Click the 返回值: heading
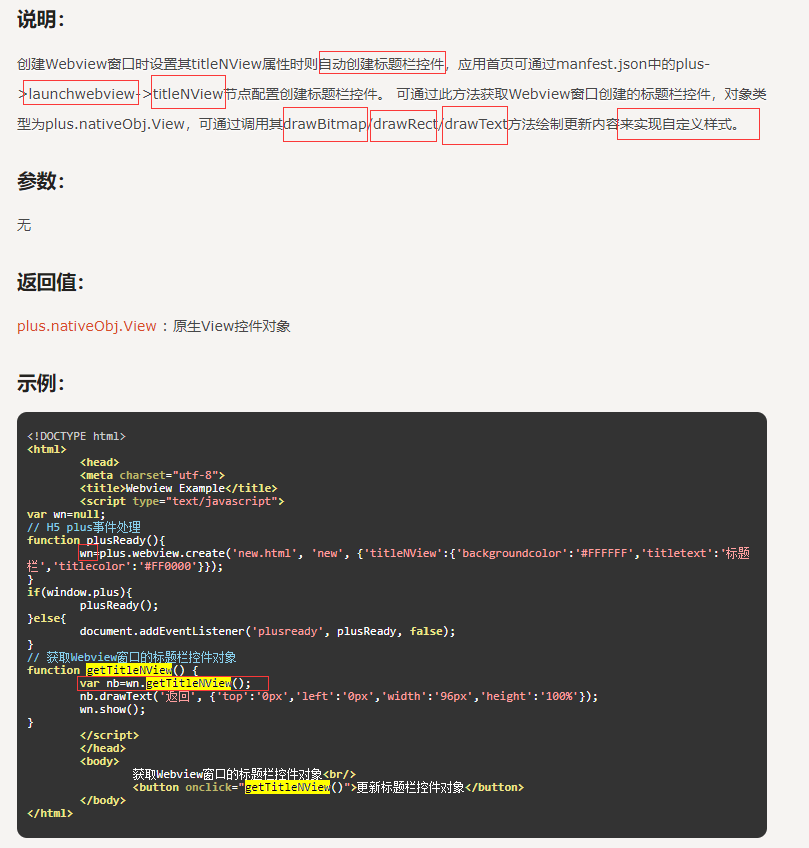 (x=50, y=282)
